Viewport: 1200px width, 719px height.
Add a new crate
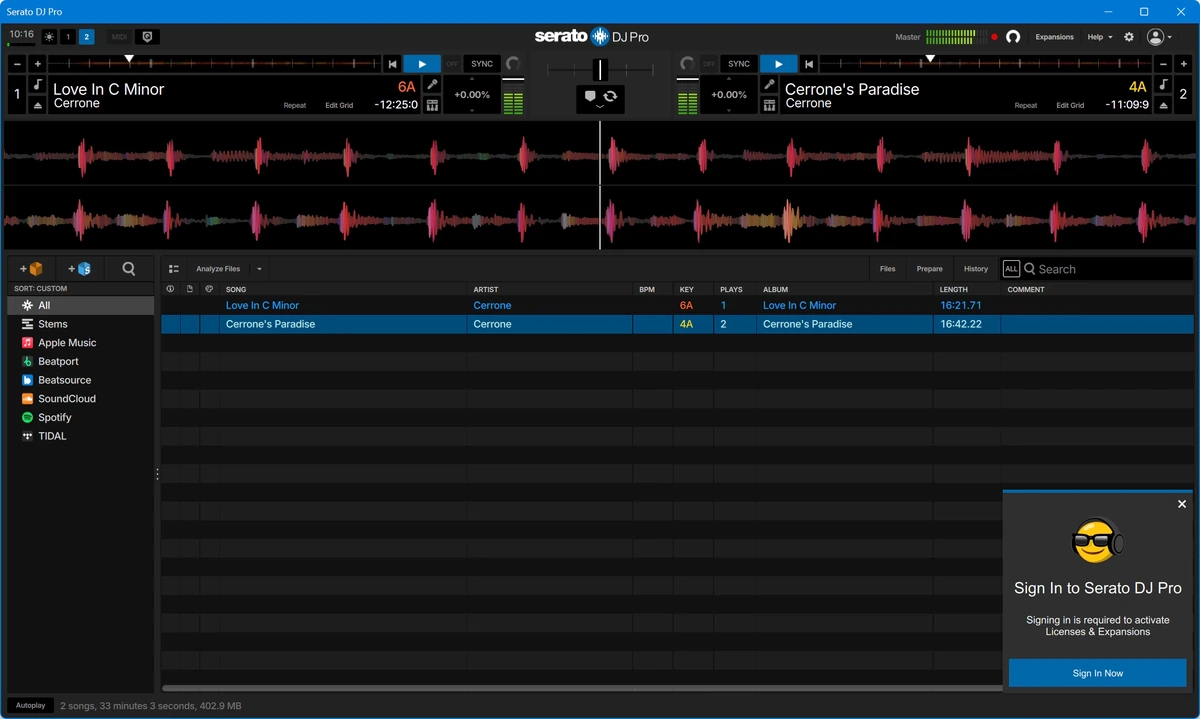coord(31,269)
